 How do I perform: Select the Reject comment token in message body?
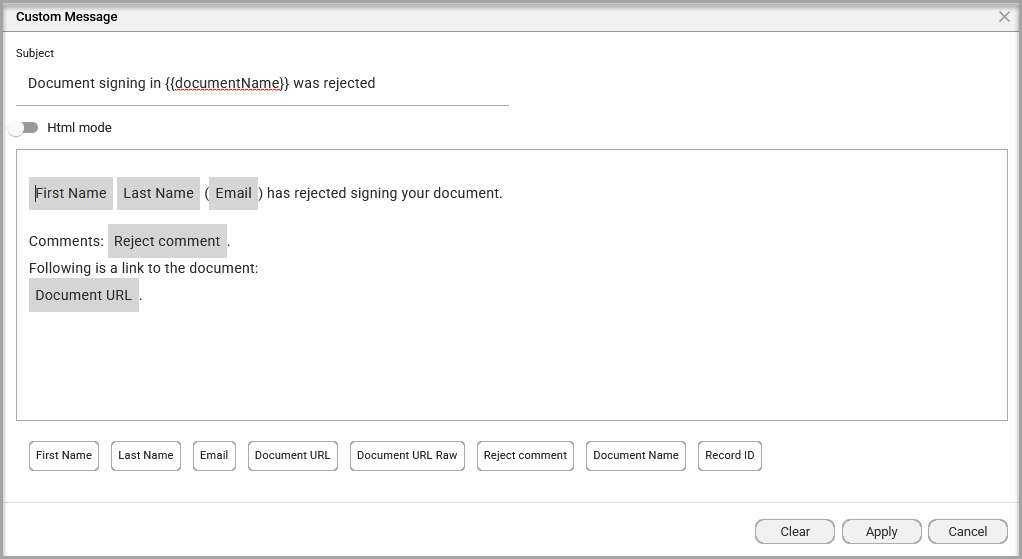(167, 241)
